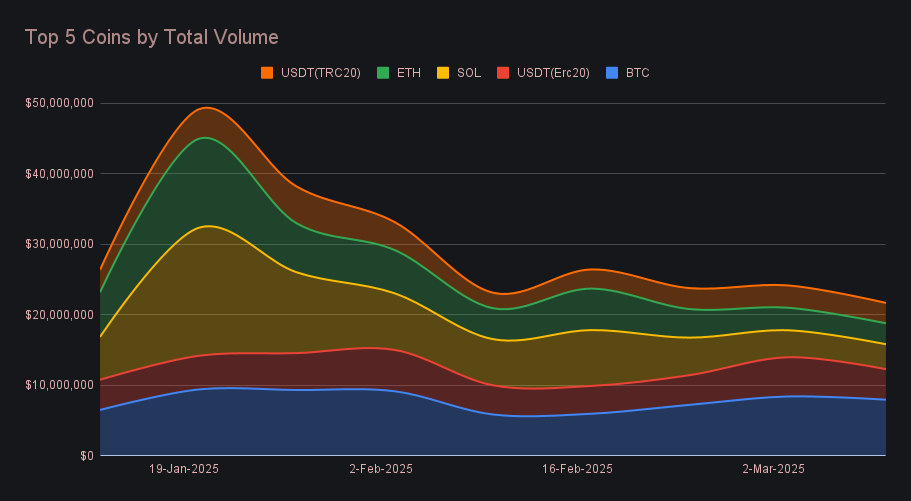The width and height of the screenshot is (911, 501).
Task: Click the orange USDT(TRC20) legend swatch
Action: 267,72
